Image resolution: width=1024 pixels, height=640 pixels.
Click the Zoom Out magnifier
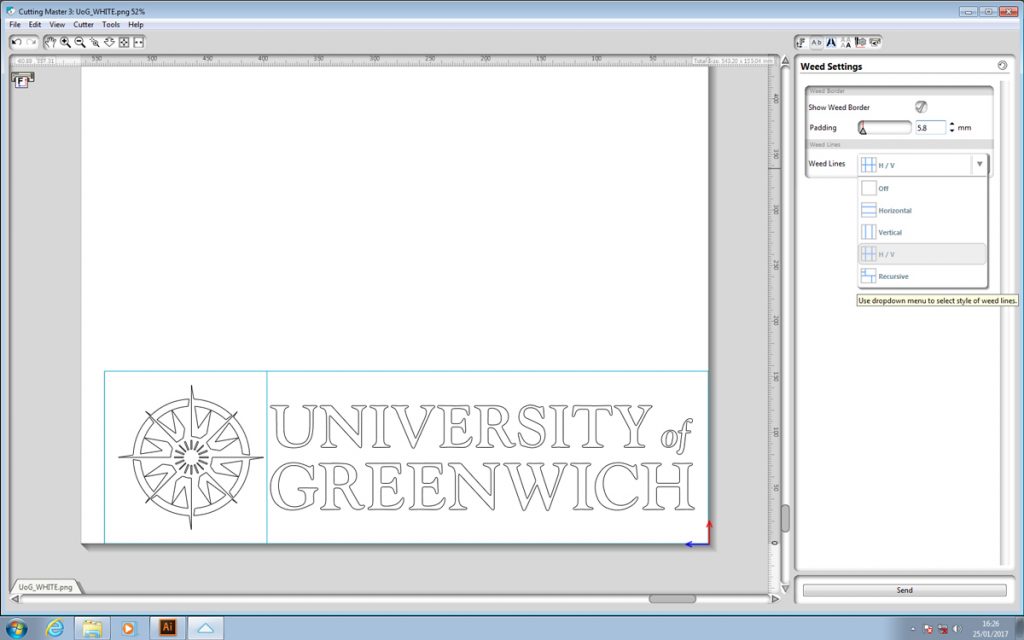80,42
